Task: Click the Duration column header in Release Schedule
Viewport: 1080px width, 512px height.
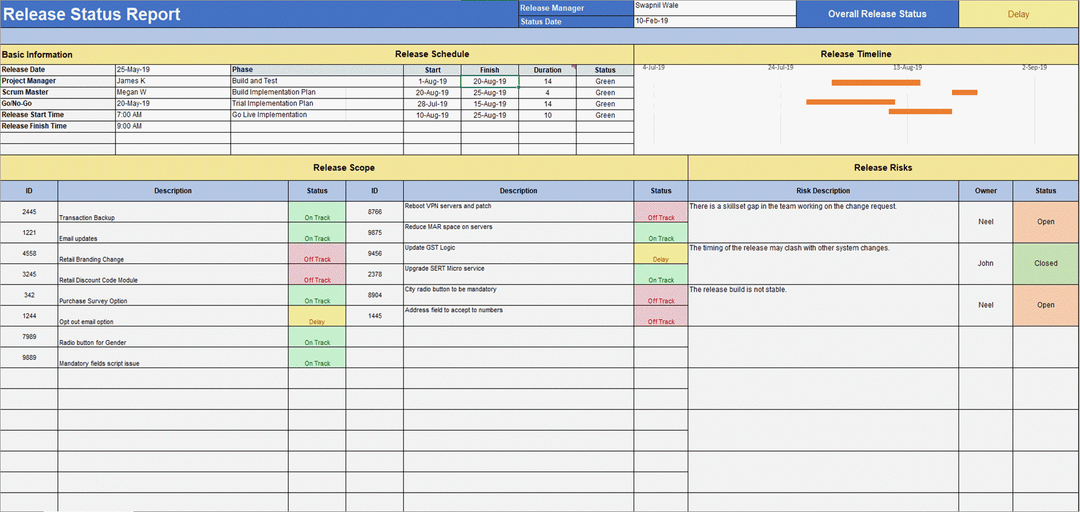Action: (547, 70)
